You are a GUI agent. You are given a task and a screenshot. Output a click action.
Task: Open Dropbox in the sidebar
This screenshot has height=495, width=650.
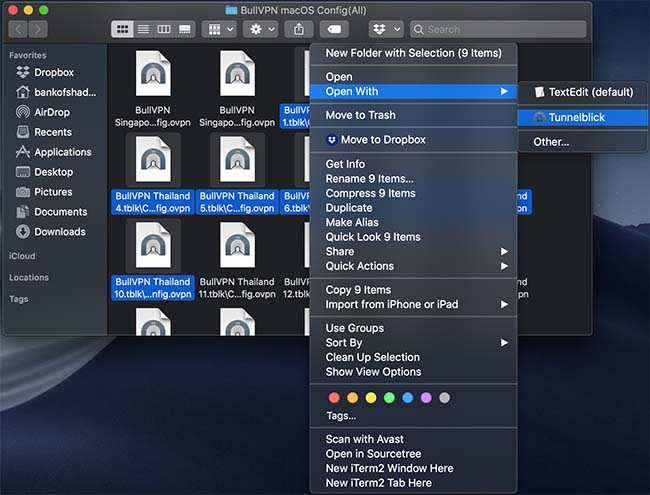tap(54, 72)
